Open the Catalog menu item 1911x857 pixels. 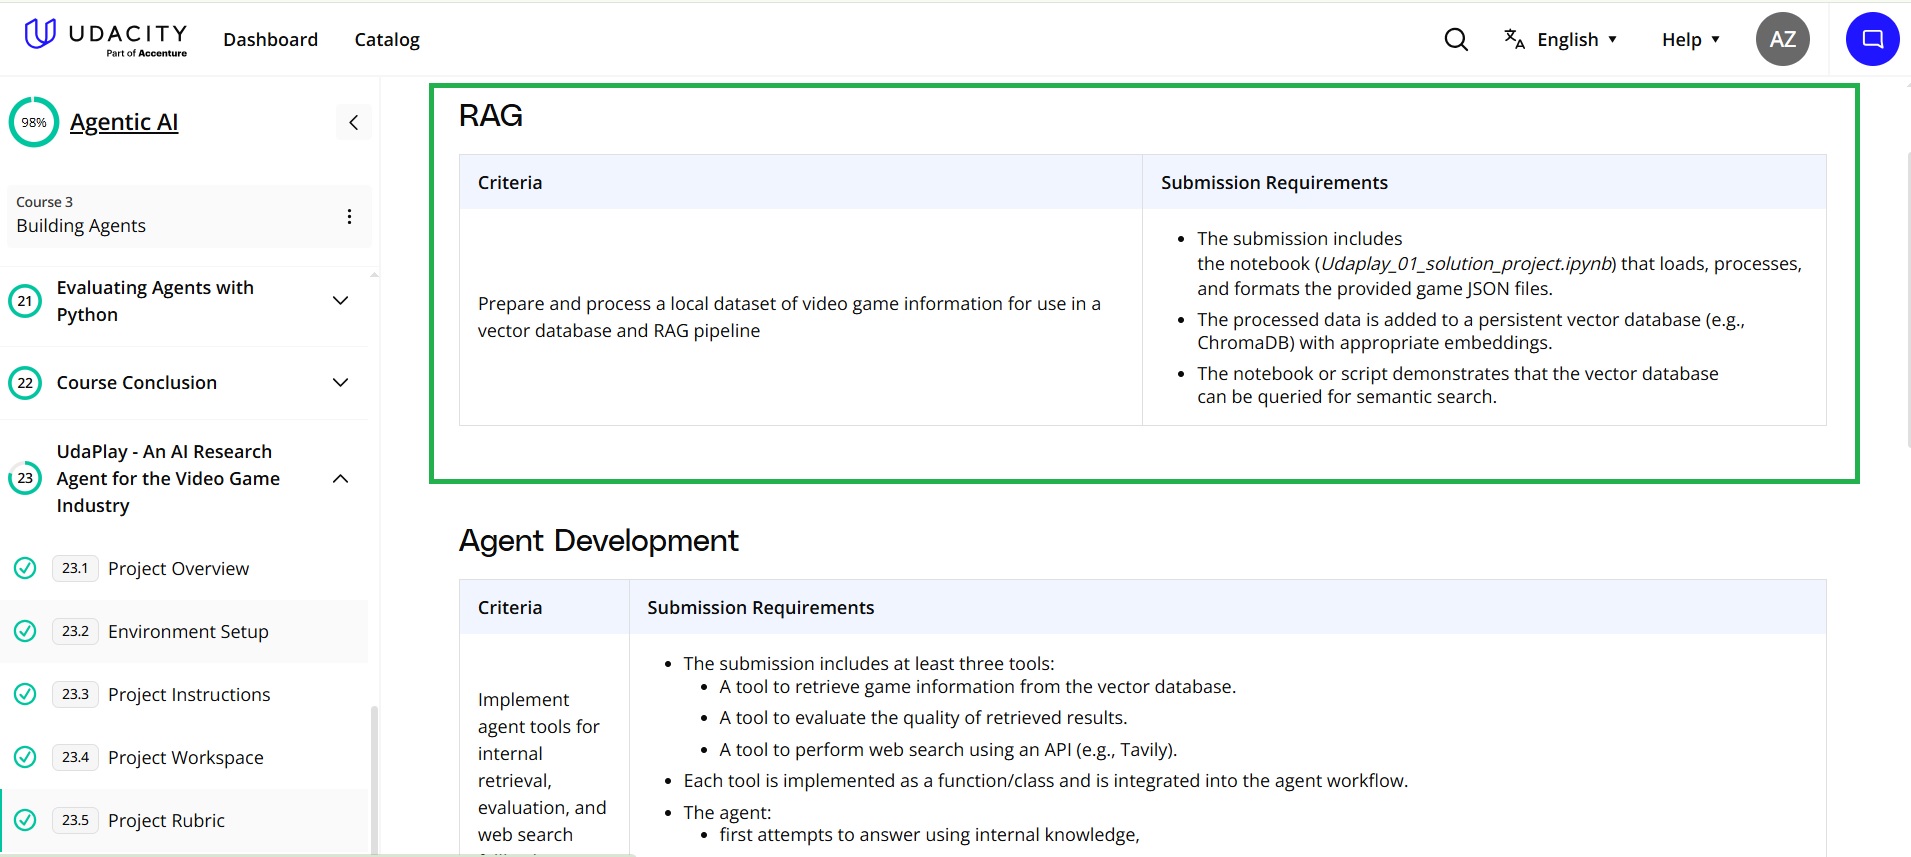387,40
